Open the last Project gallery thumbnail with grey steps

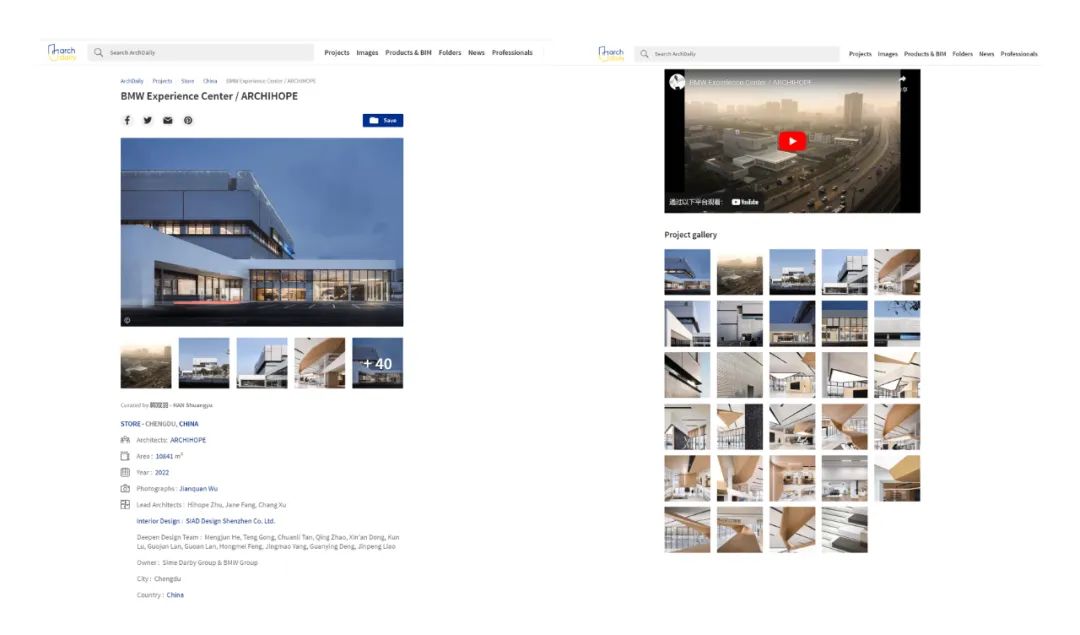844,530
